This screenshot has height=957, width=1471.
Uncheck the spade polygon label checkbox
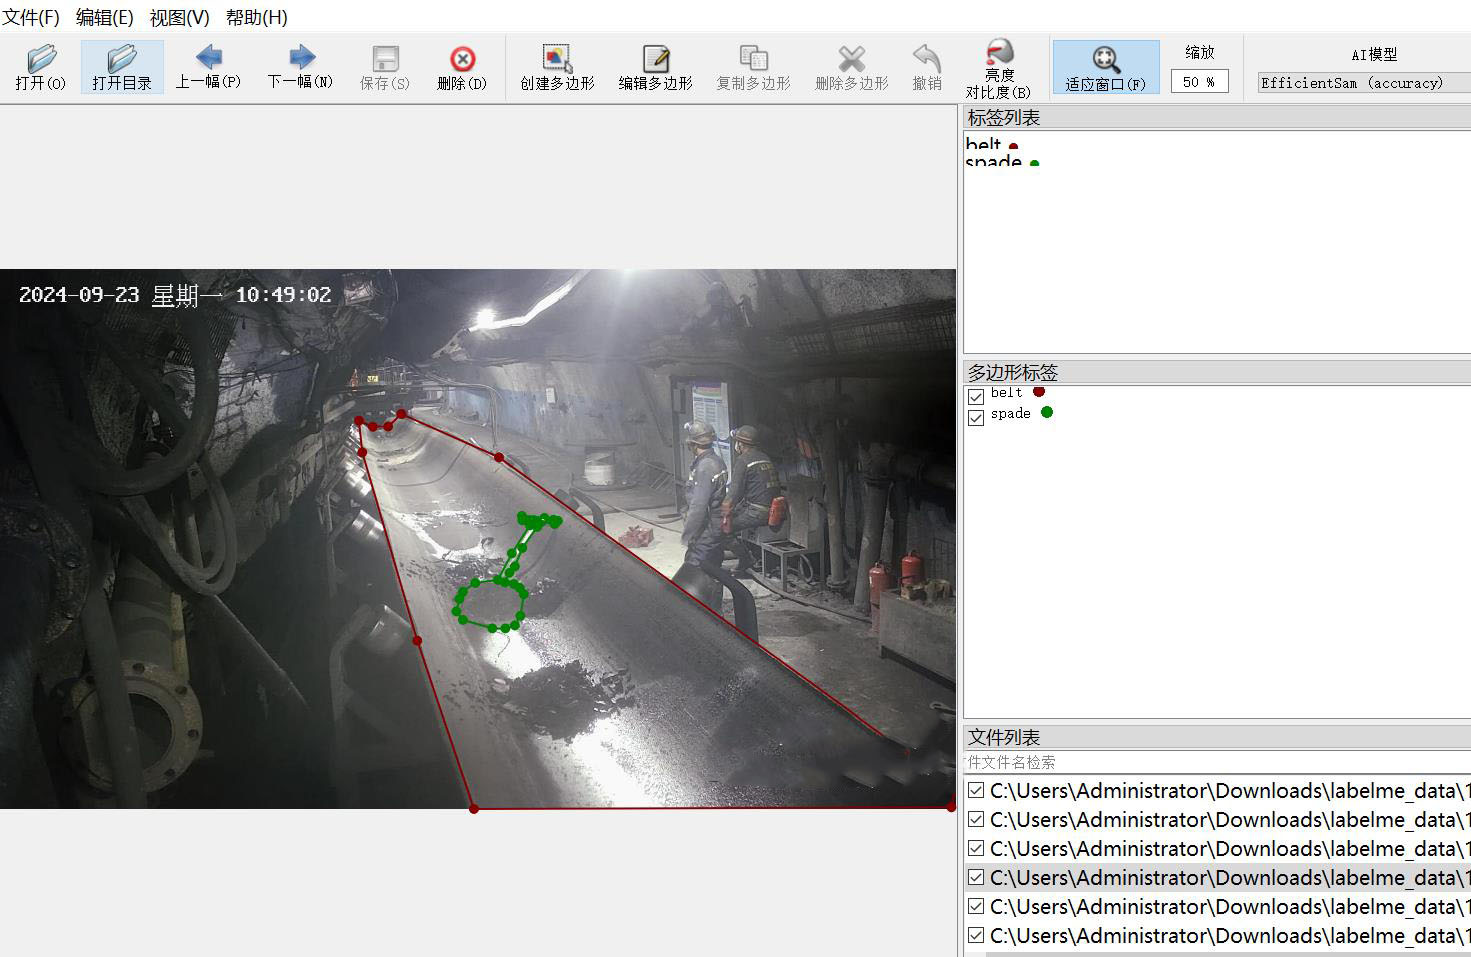[x=976, y=417]
